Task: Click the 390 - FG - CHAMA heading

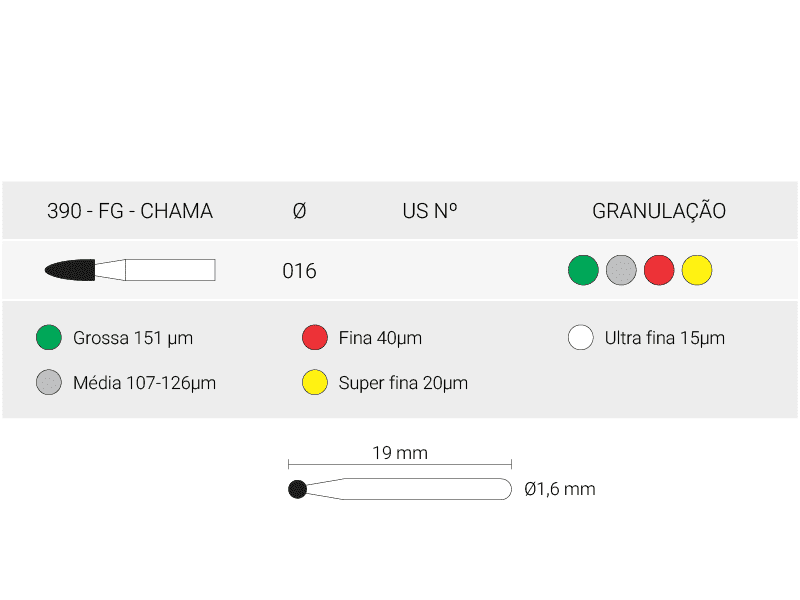Action: (130, 211)
